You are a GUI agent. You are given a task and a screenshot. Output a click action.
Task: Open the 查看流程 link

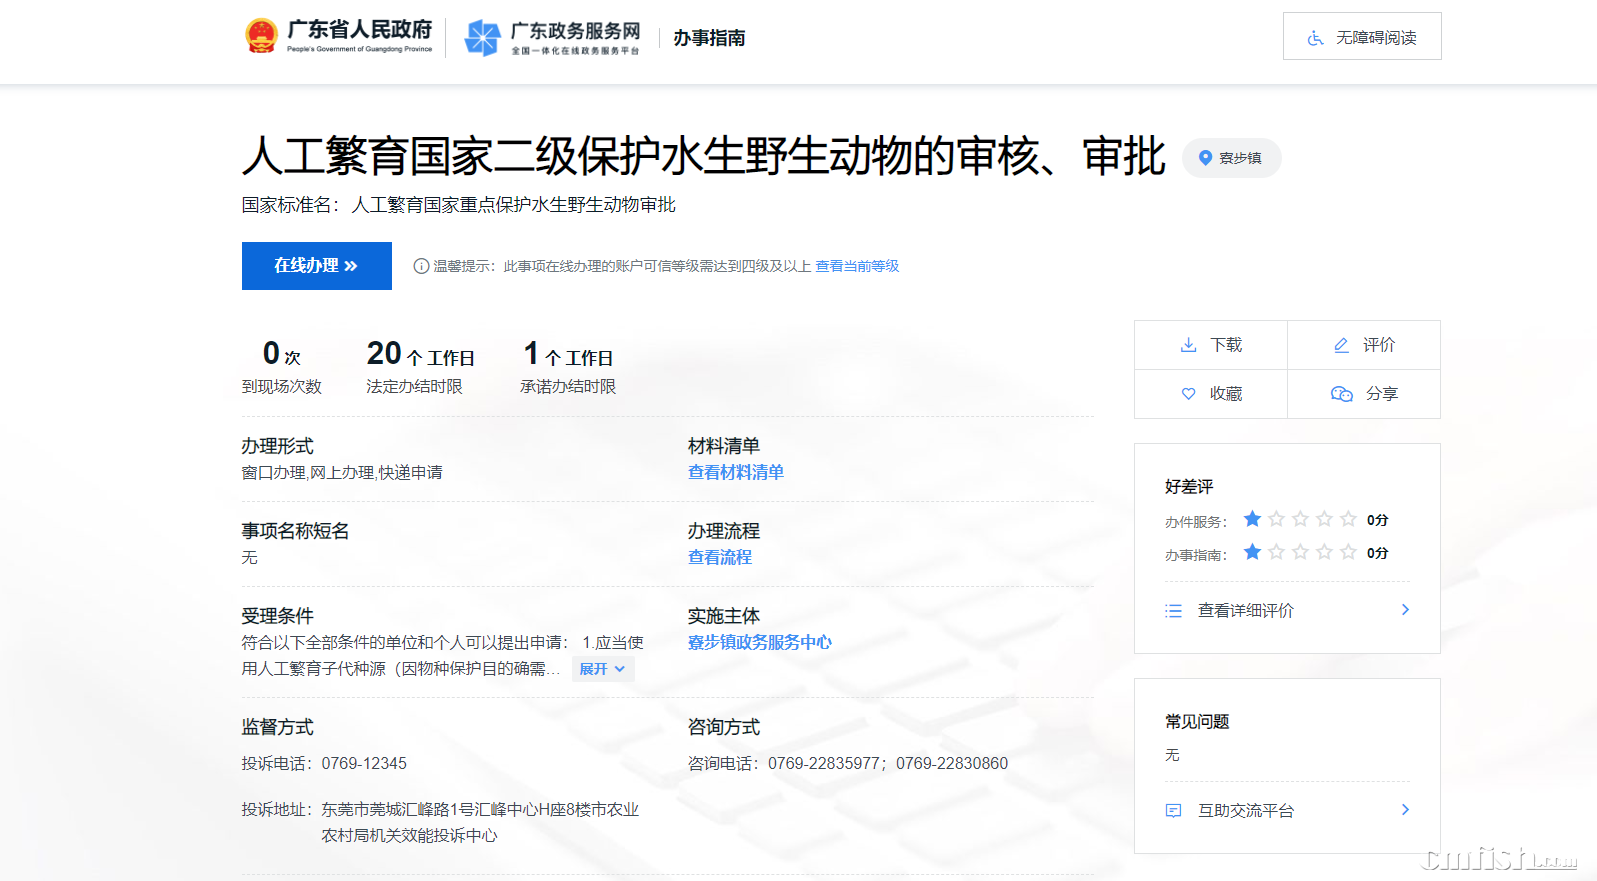click(x=719, y=557)
